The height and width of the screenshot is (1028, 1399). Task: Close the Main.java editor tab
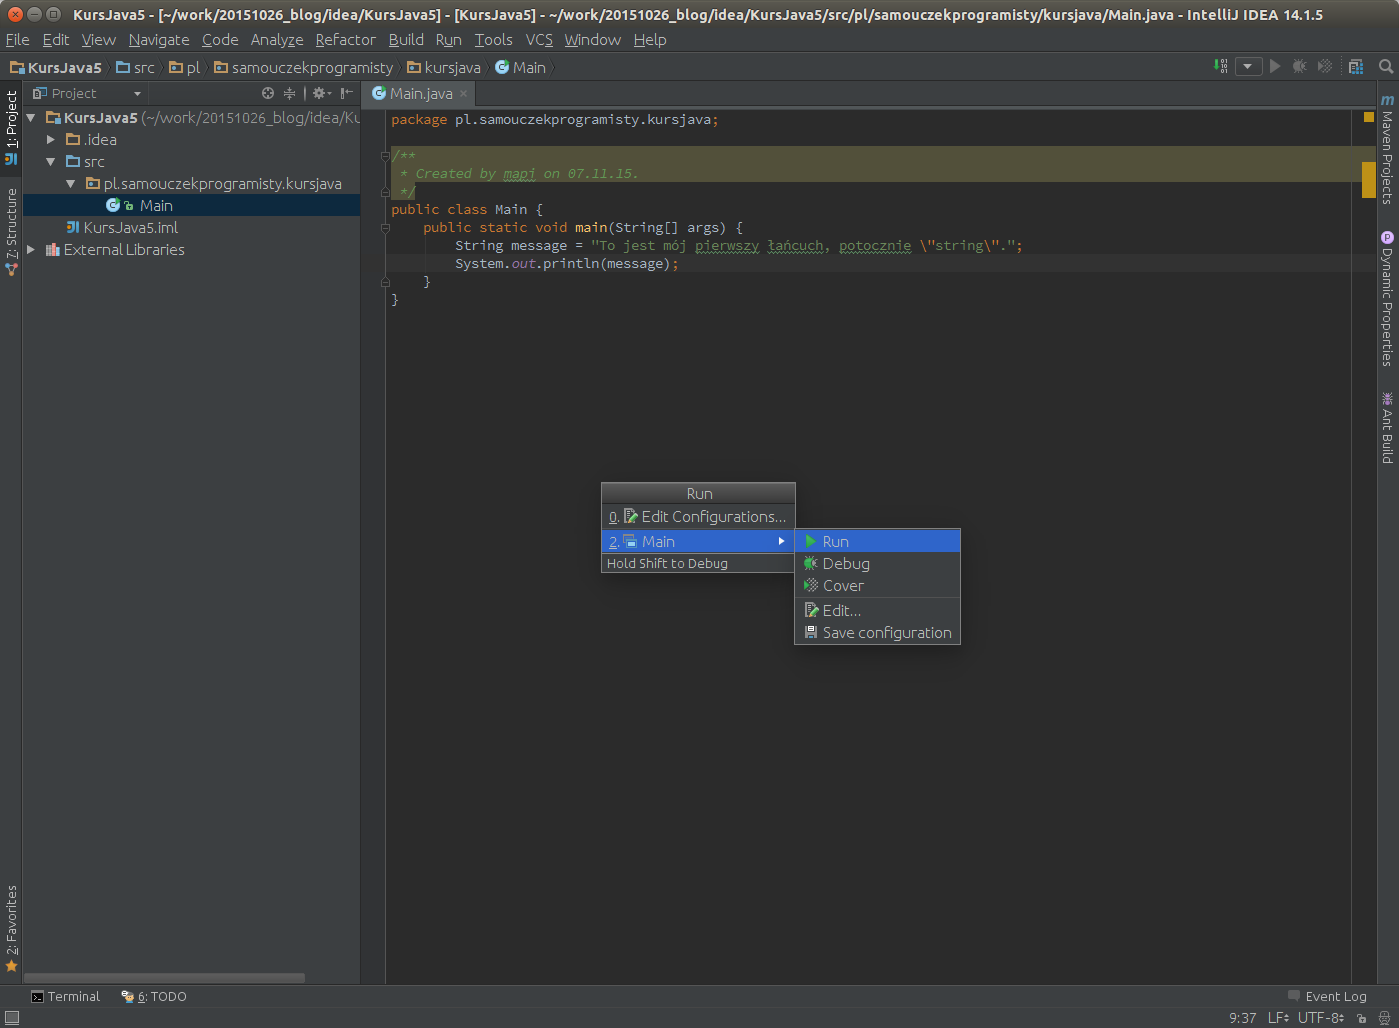click(x=463, y=93)
